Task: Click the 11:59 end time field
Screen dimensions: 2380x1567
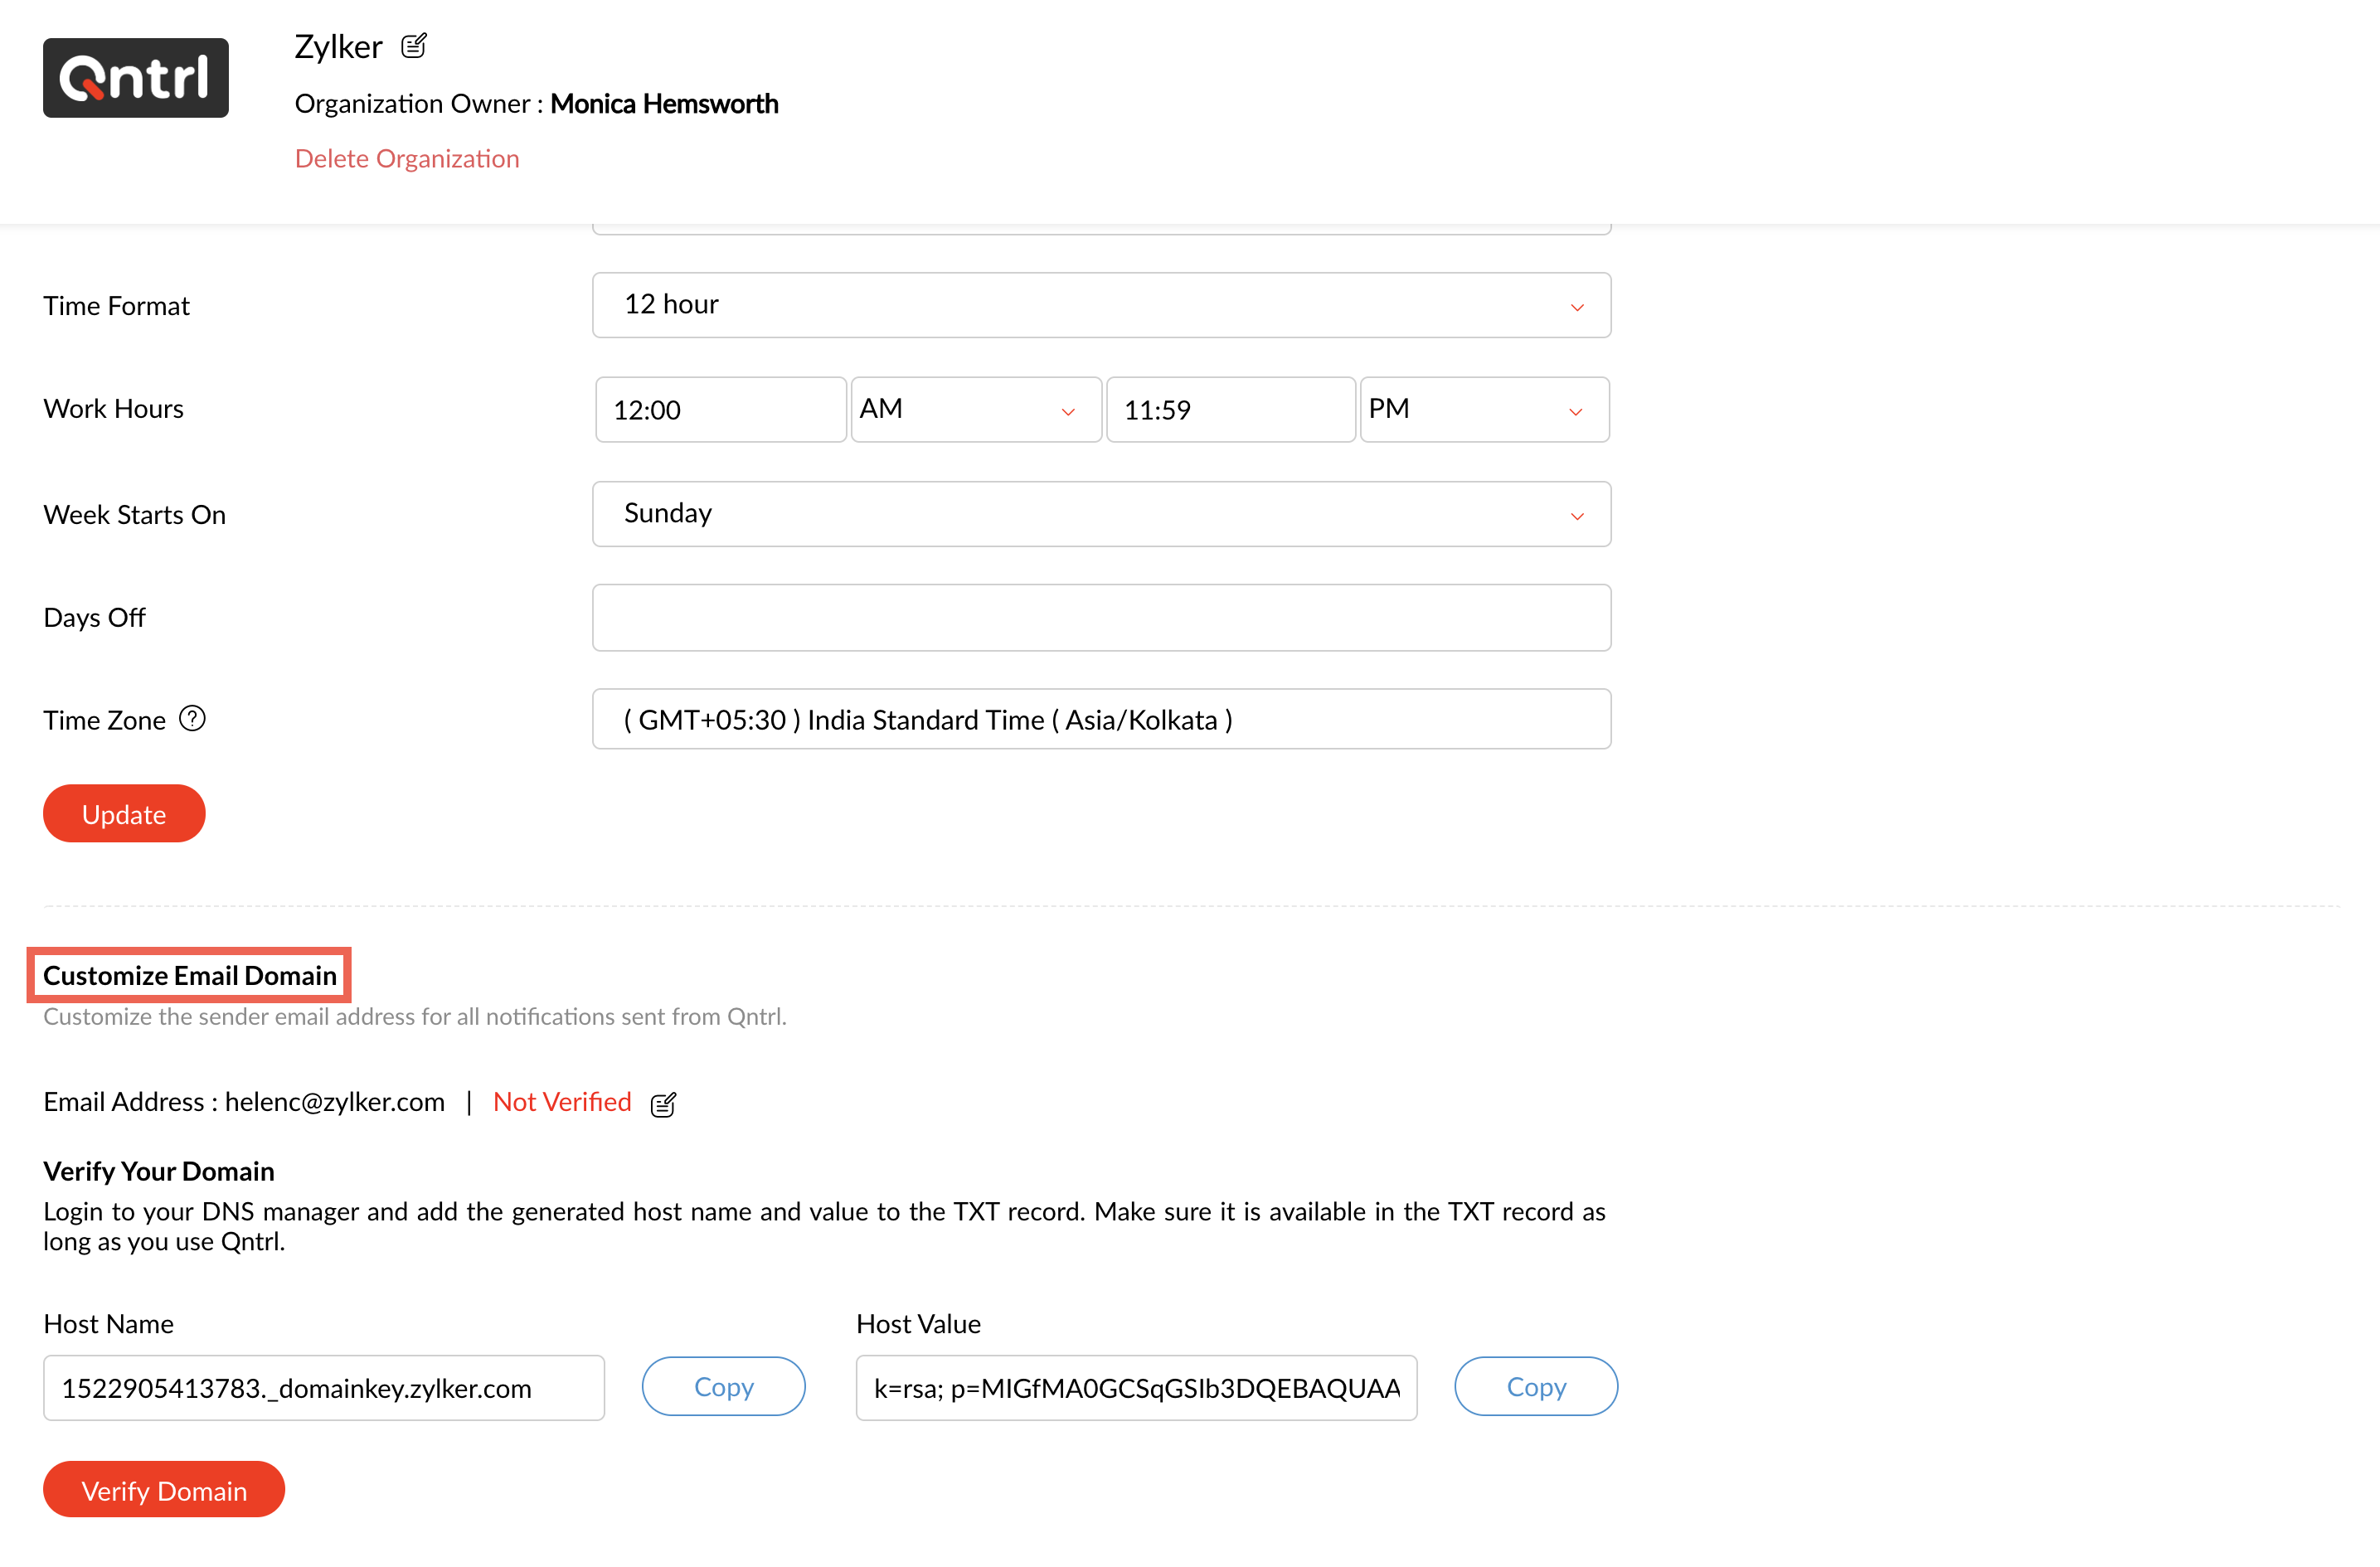Action: pyautogui.click(x=1230, y=409)
